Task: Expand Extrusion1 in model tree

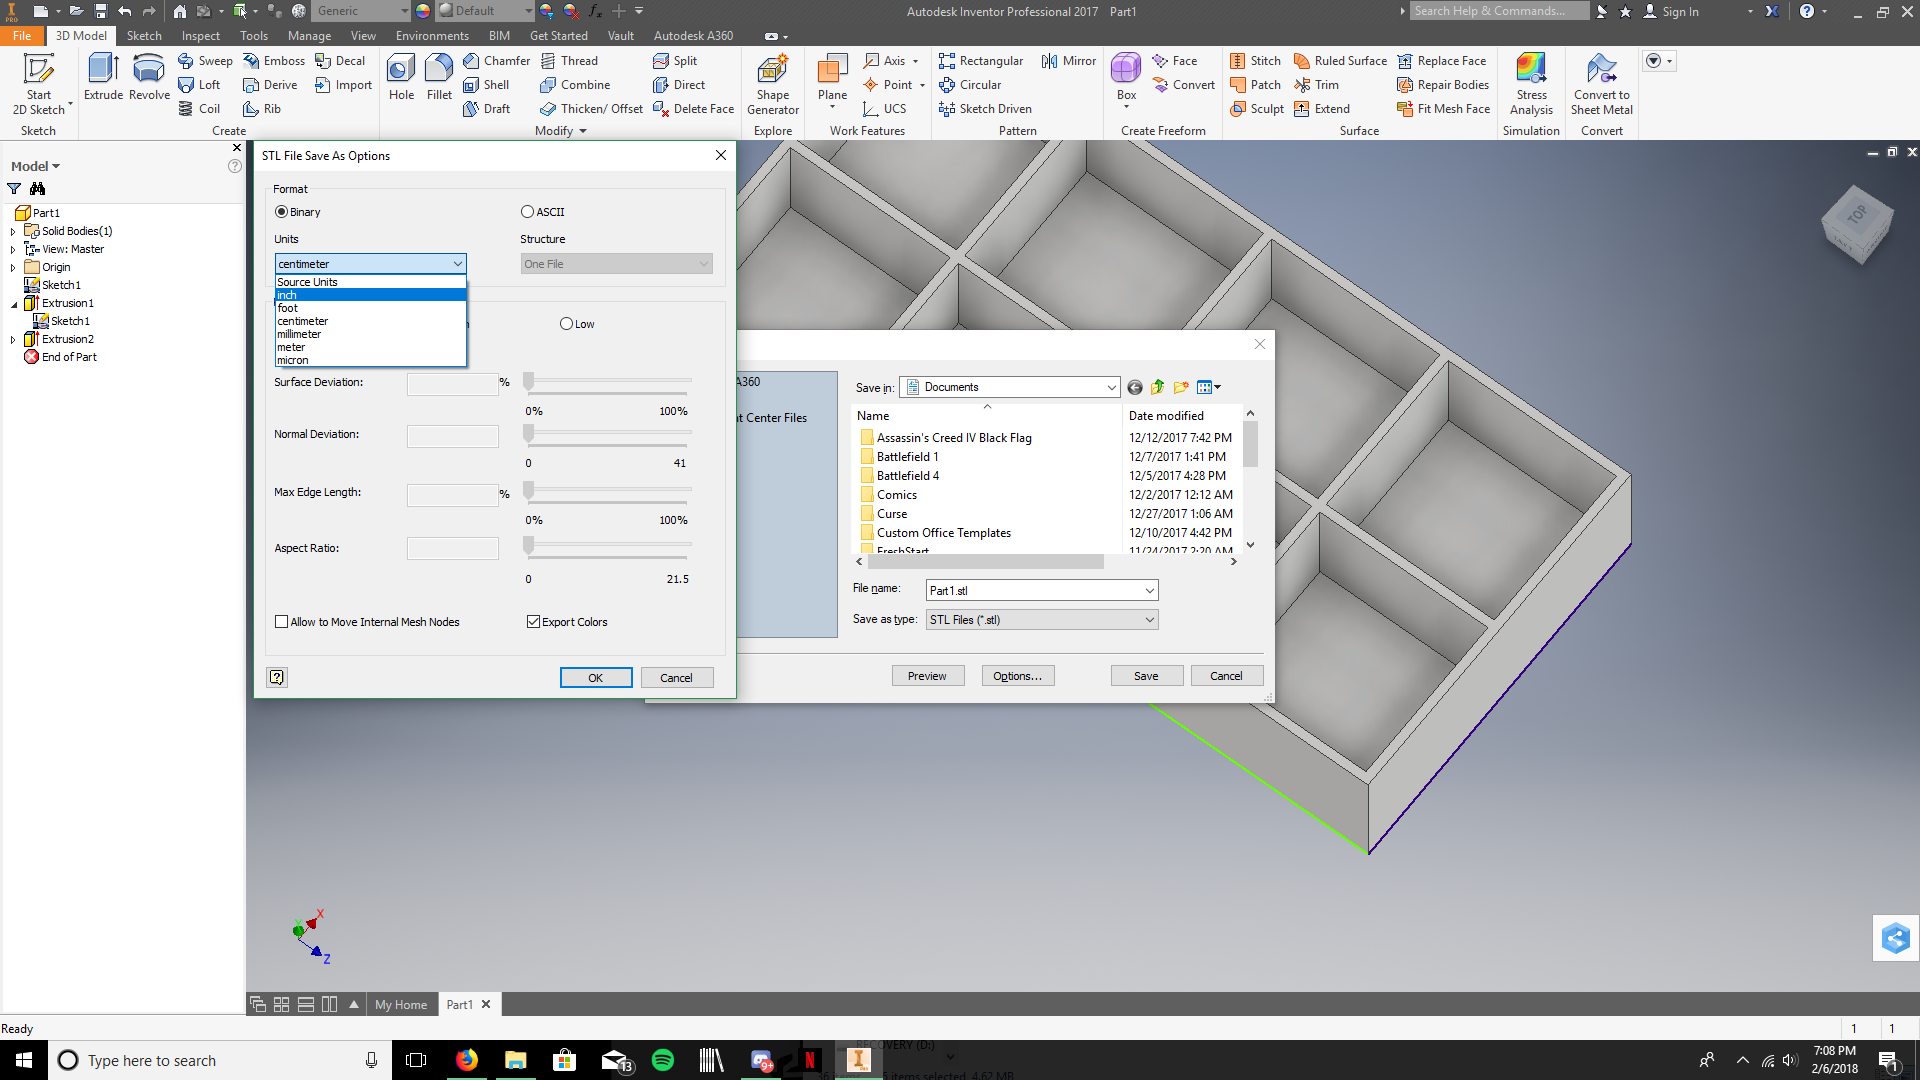Action: 13,303
